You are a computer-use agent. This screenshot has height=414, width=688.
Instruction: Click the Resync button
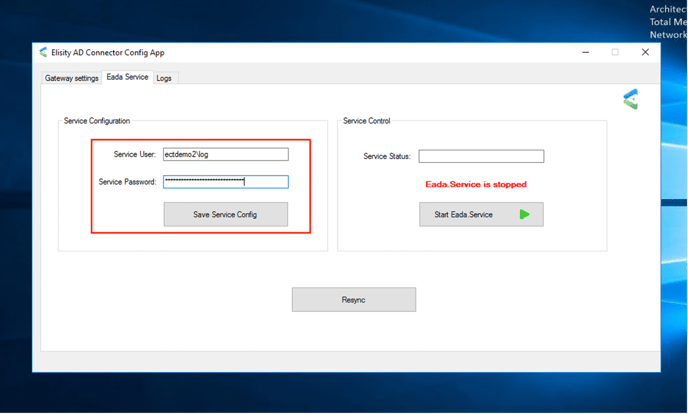[x=354, y=300]
